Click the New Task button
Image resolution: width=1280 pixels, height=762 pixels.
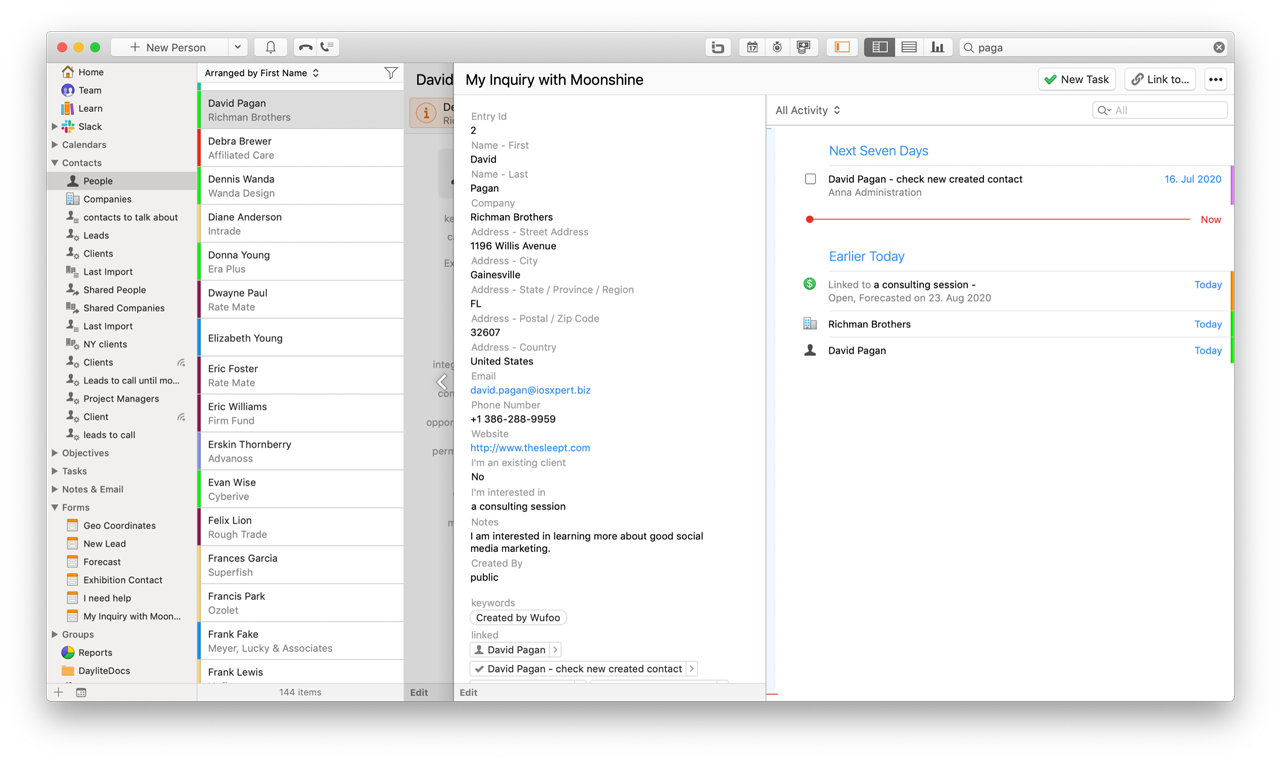(1076, 80)
